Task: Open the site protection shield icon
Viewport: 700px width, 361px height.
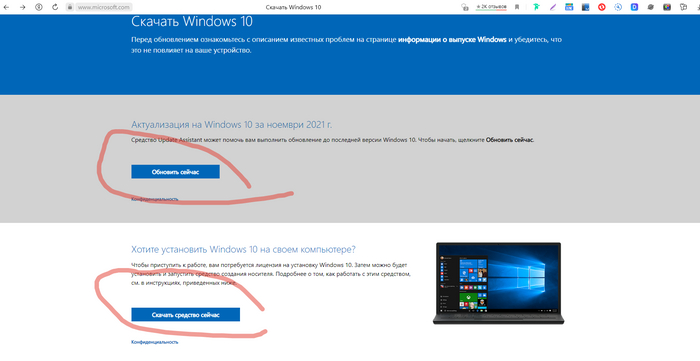Action: tap(465, 7)
